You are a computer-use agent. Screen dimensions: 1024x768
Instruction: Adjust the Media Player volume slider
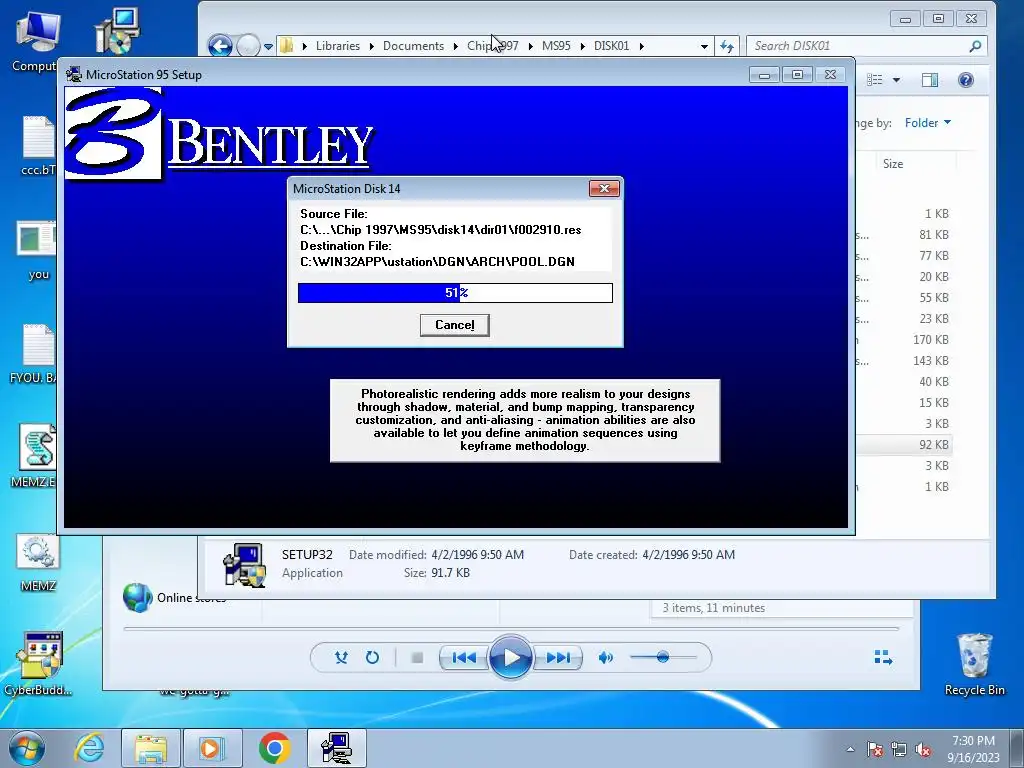click(x=663, y=657)
